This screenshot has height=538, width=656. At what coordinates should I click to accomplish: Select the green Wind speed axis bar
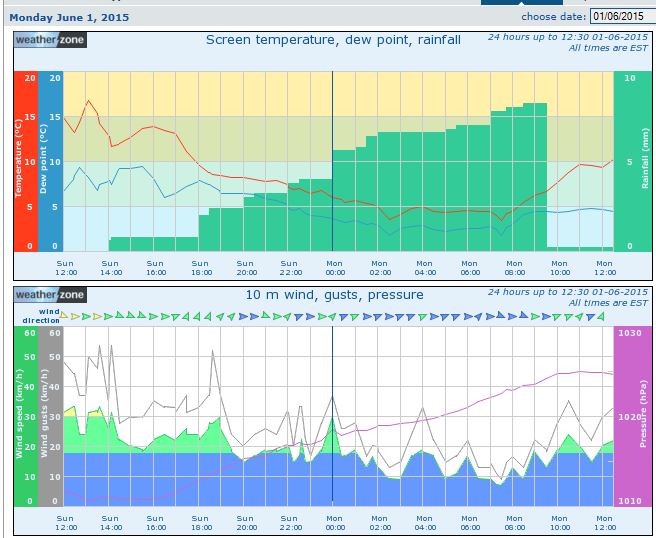[x=25, y=416]
